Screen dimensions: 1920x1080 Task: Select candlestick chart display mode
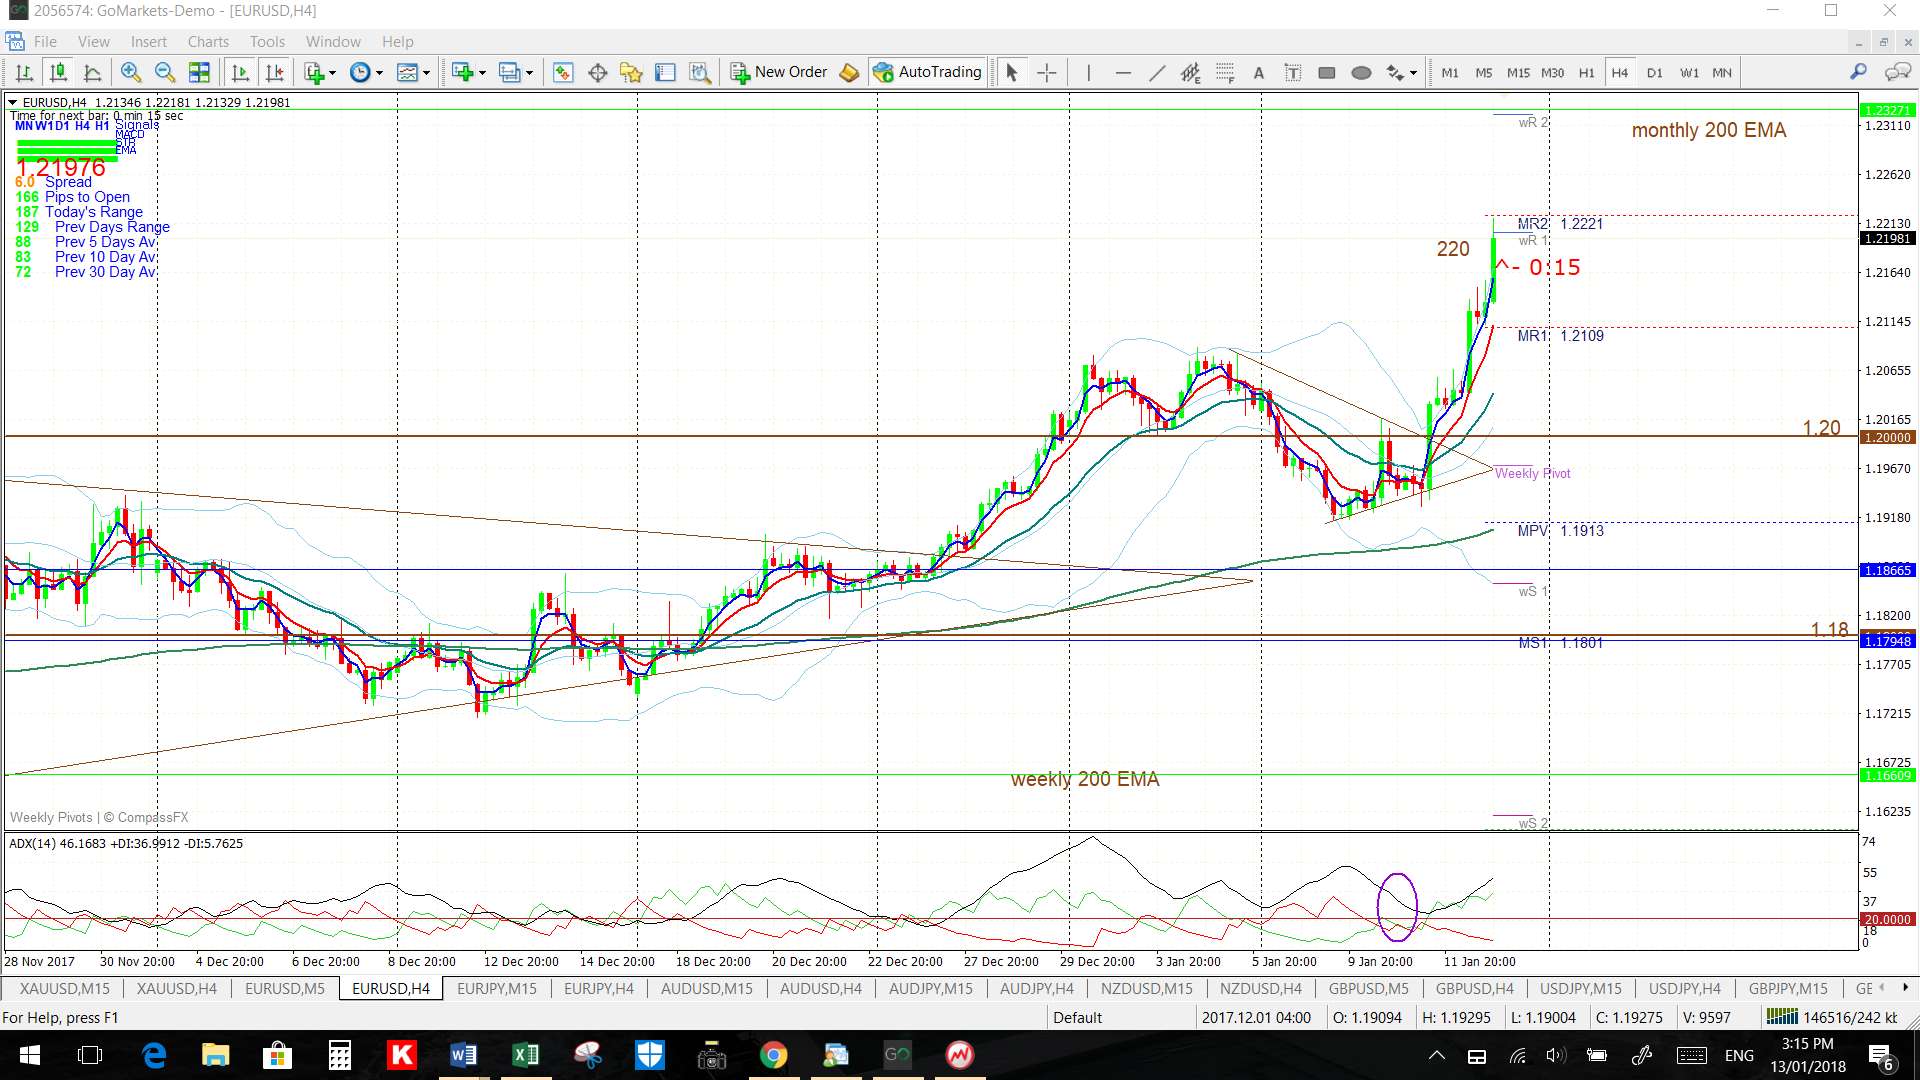pos(58,72)
